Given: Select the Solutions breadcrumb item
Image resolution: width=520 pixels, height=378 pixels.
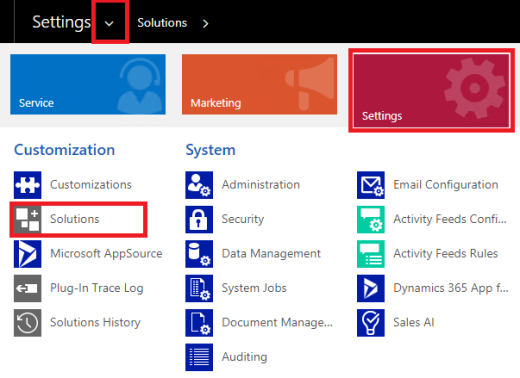Looking at the screenshot, I should click(162, 23).
